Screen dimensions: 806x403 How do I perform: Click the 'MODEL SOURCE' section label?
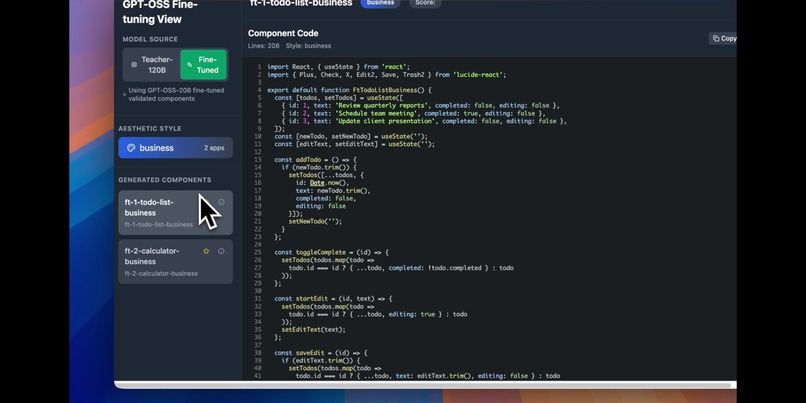[x=150, y=39]
